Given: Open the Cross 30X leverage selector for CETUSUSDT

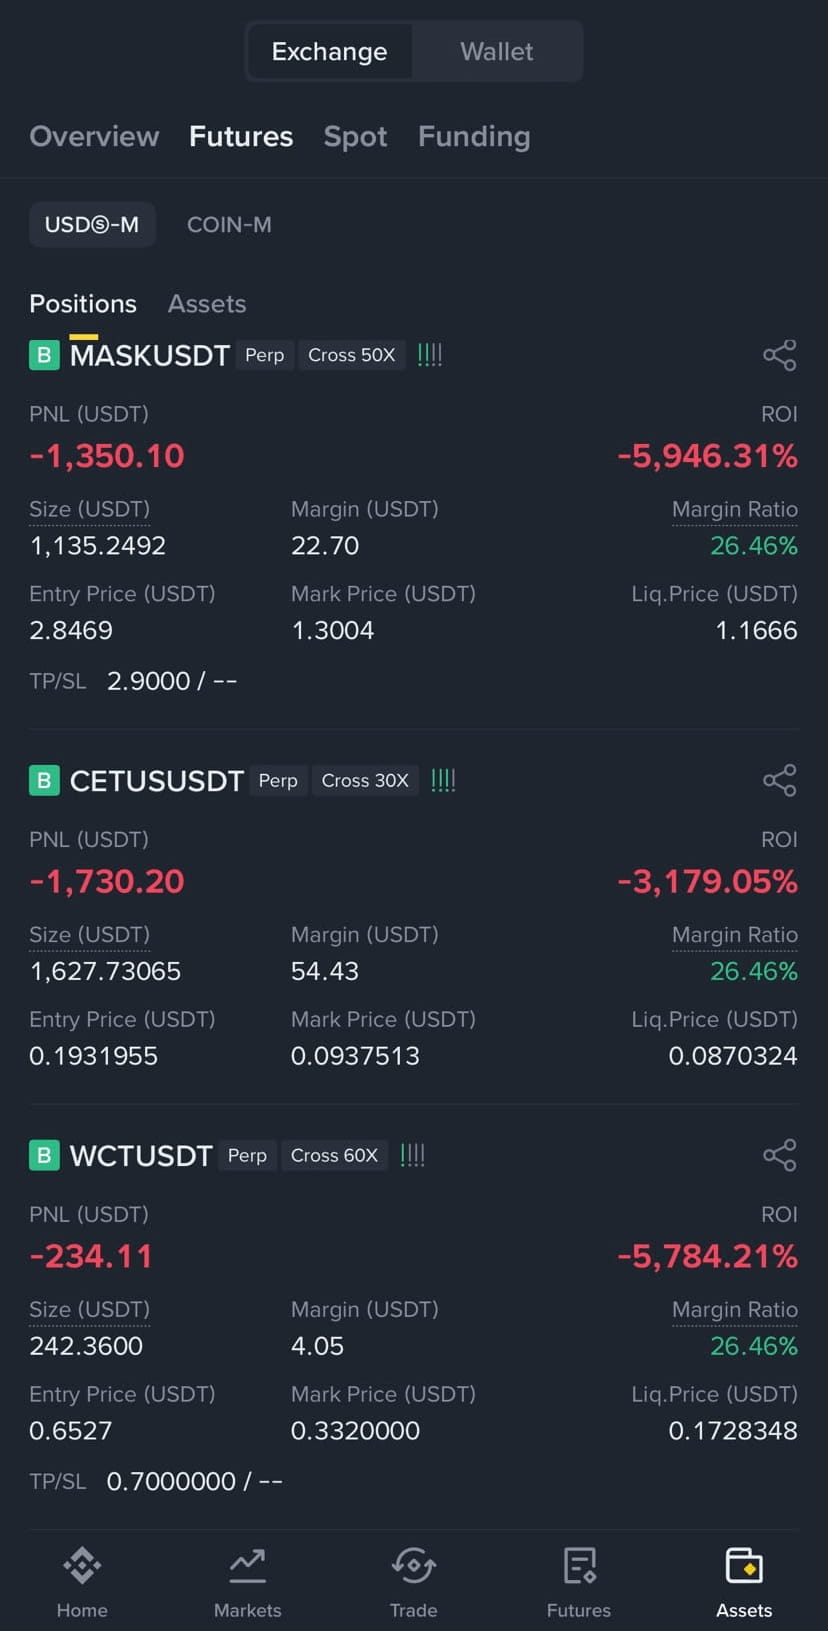Looking at the screenshot, I should pyautogui.click(x=365, y=780).
